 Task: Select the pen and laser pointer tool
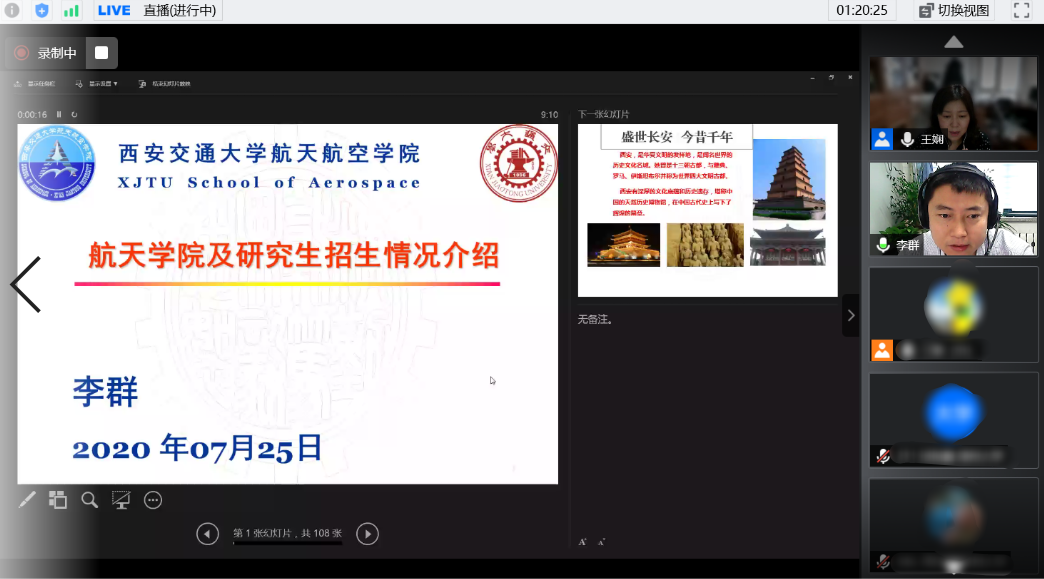27,500
